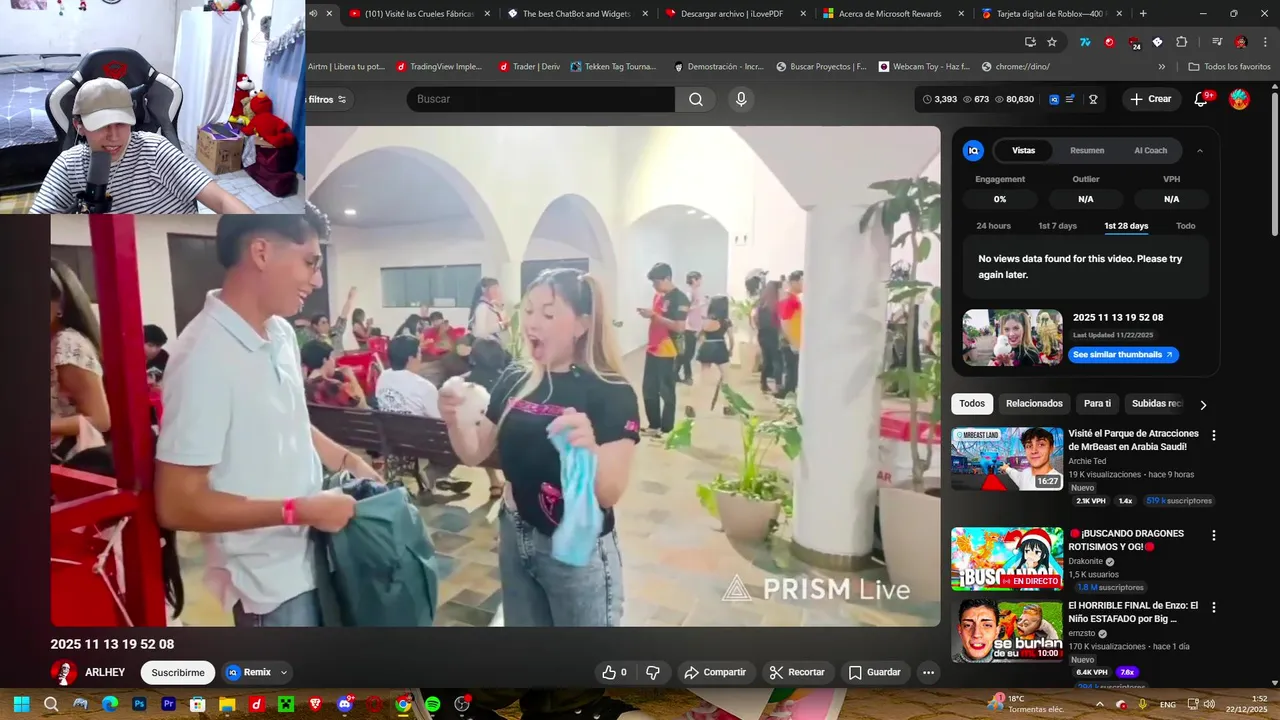
Task: Open a new browser tab
Action: coord(1143,14)
